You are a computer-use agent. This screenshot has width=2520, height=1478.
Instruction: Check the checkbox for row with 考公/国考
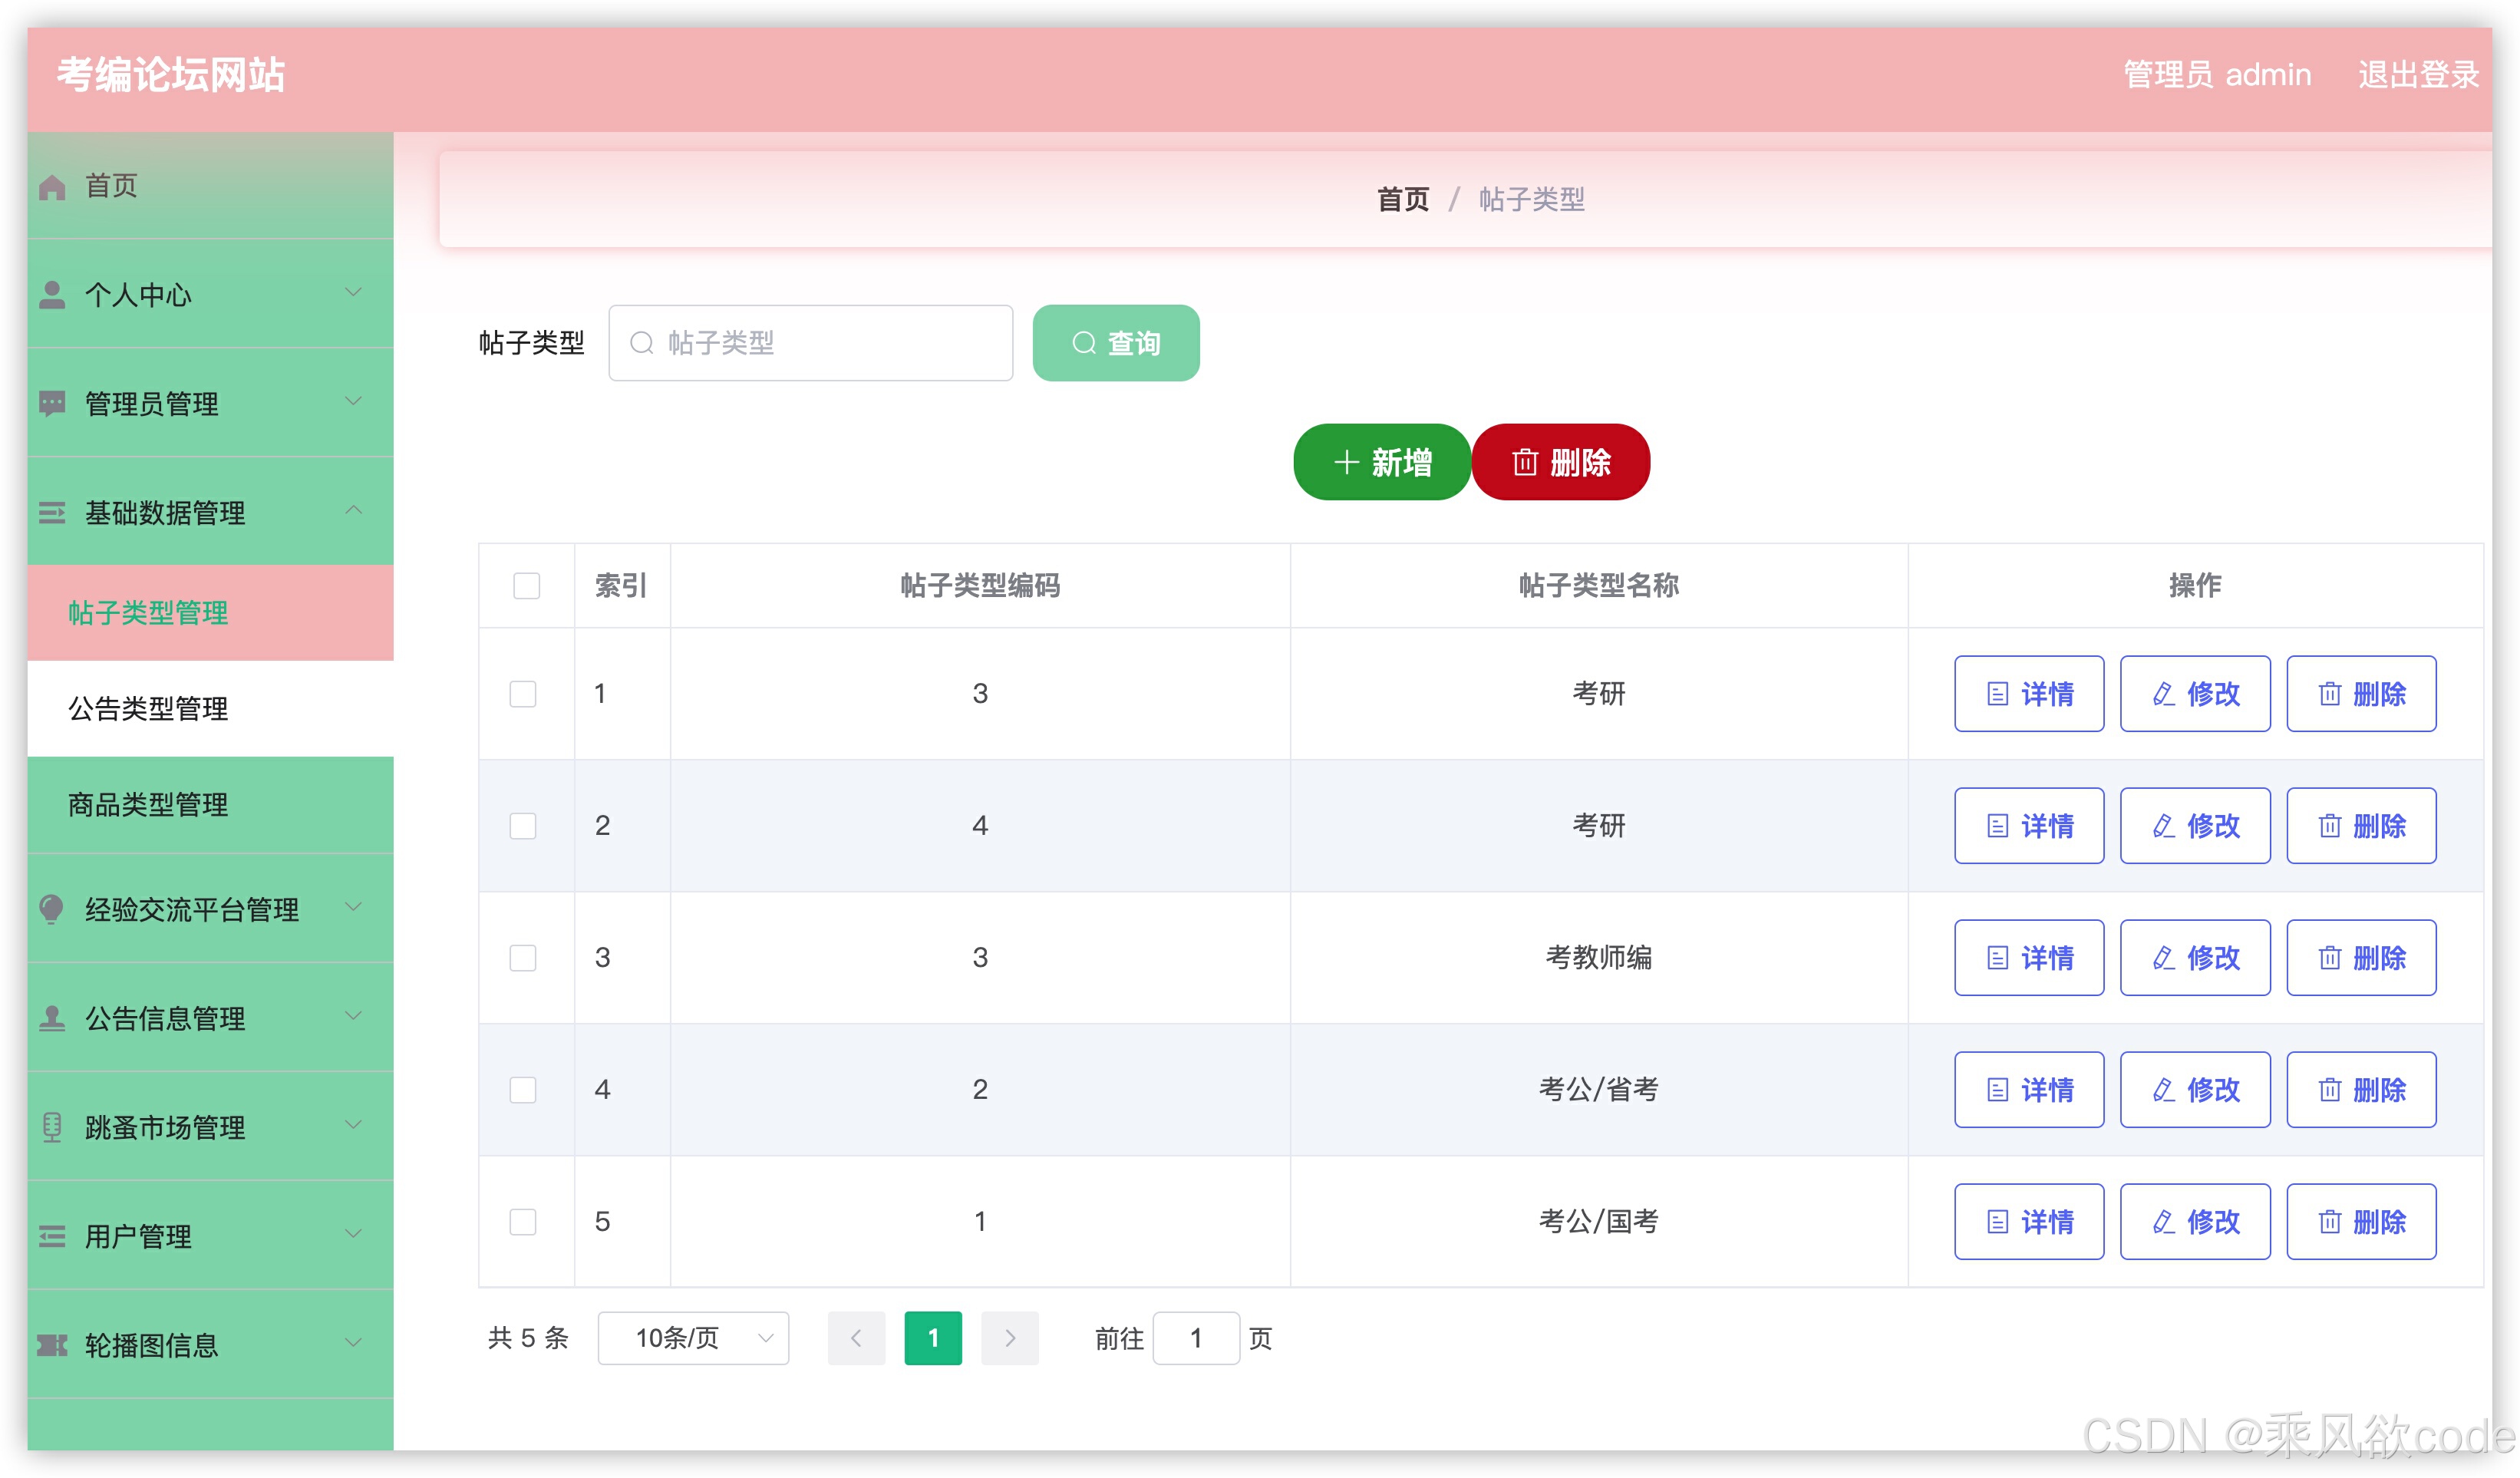pyautogui.click(x=524, y=1221)
